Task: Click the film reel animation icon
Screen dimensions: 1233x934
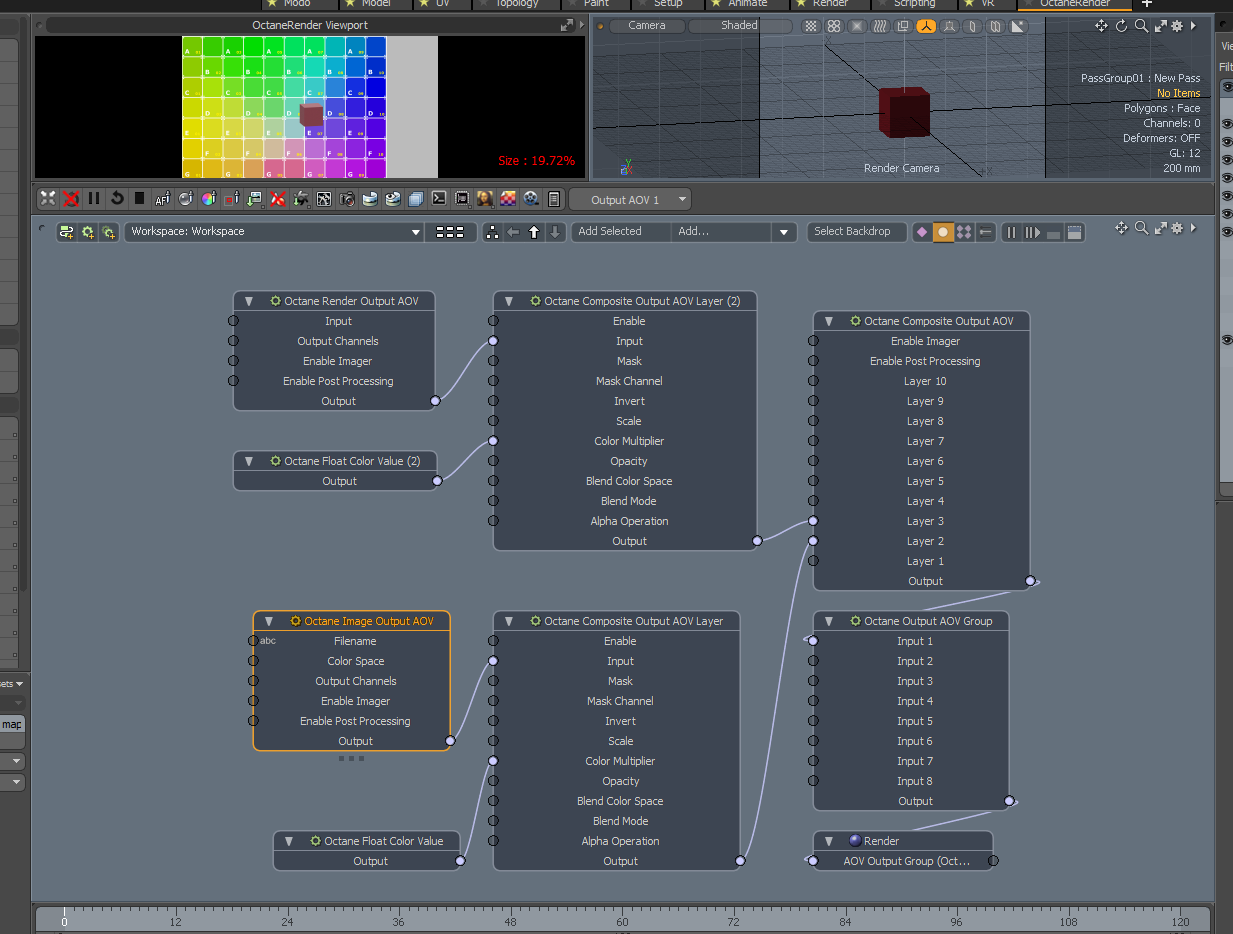Action: pyautogui.click(x=531, y=199)
